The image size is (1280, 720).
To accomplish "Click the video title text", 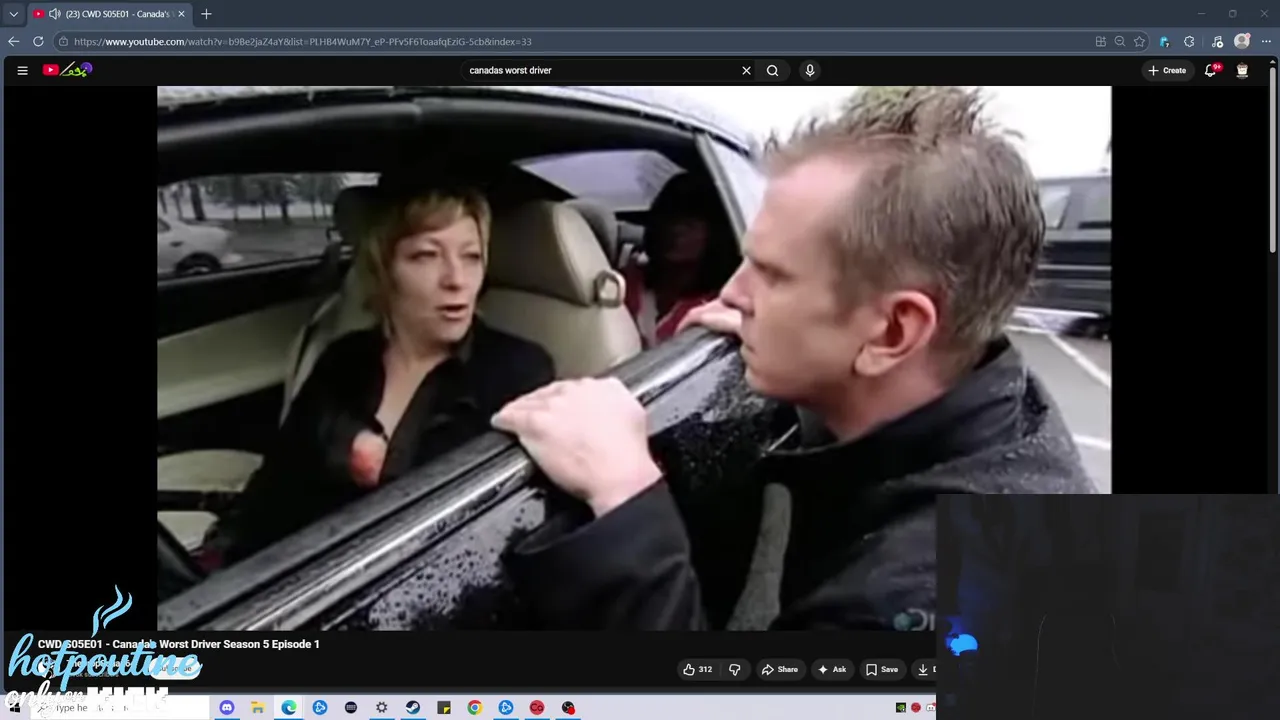I will coord(179,644).
